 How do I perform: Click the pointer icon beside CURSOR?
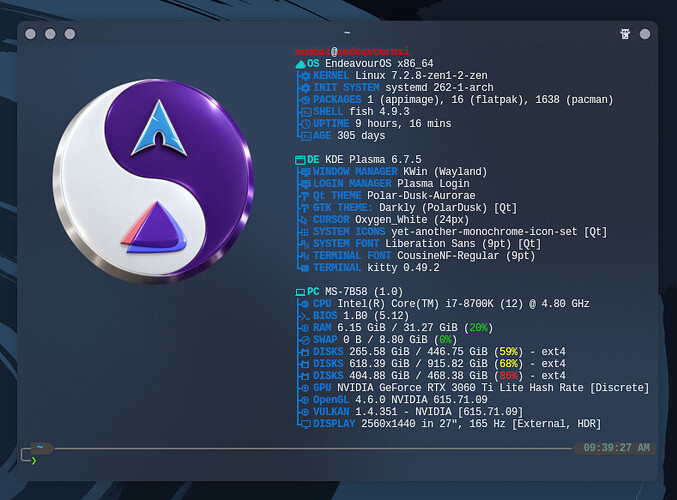(304, 220)
